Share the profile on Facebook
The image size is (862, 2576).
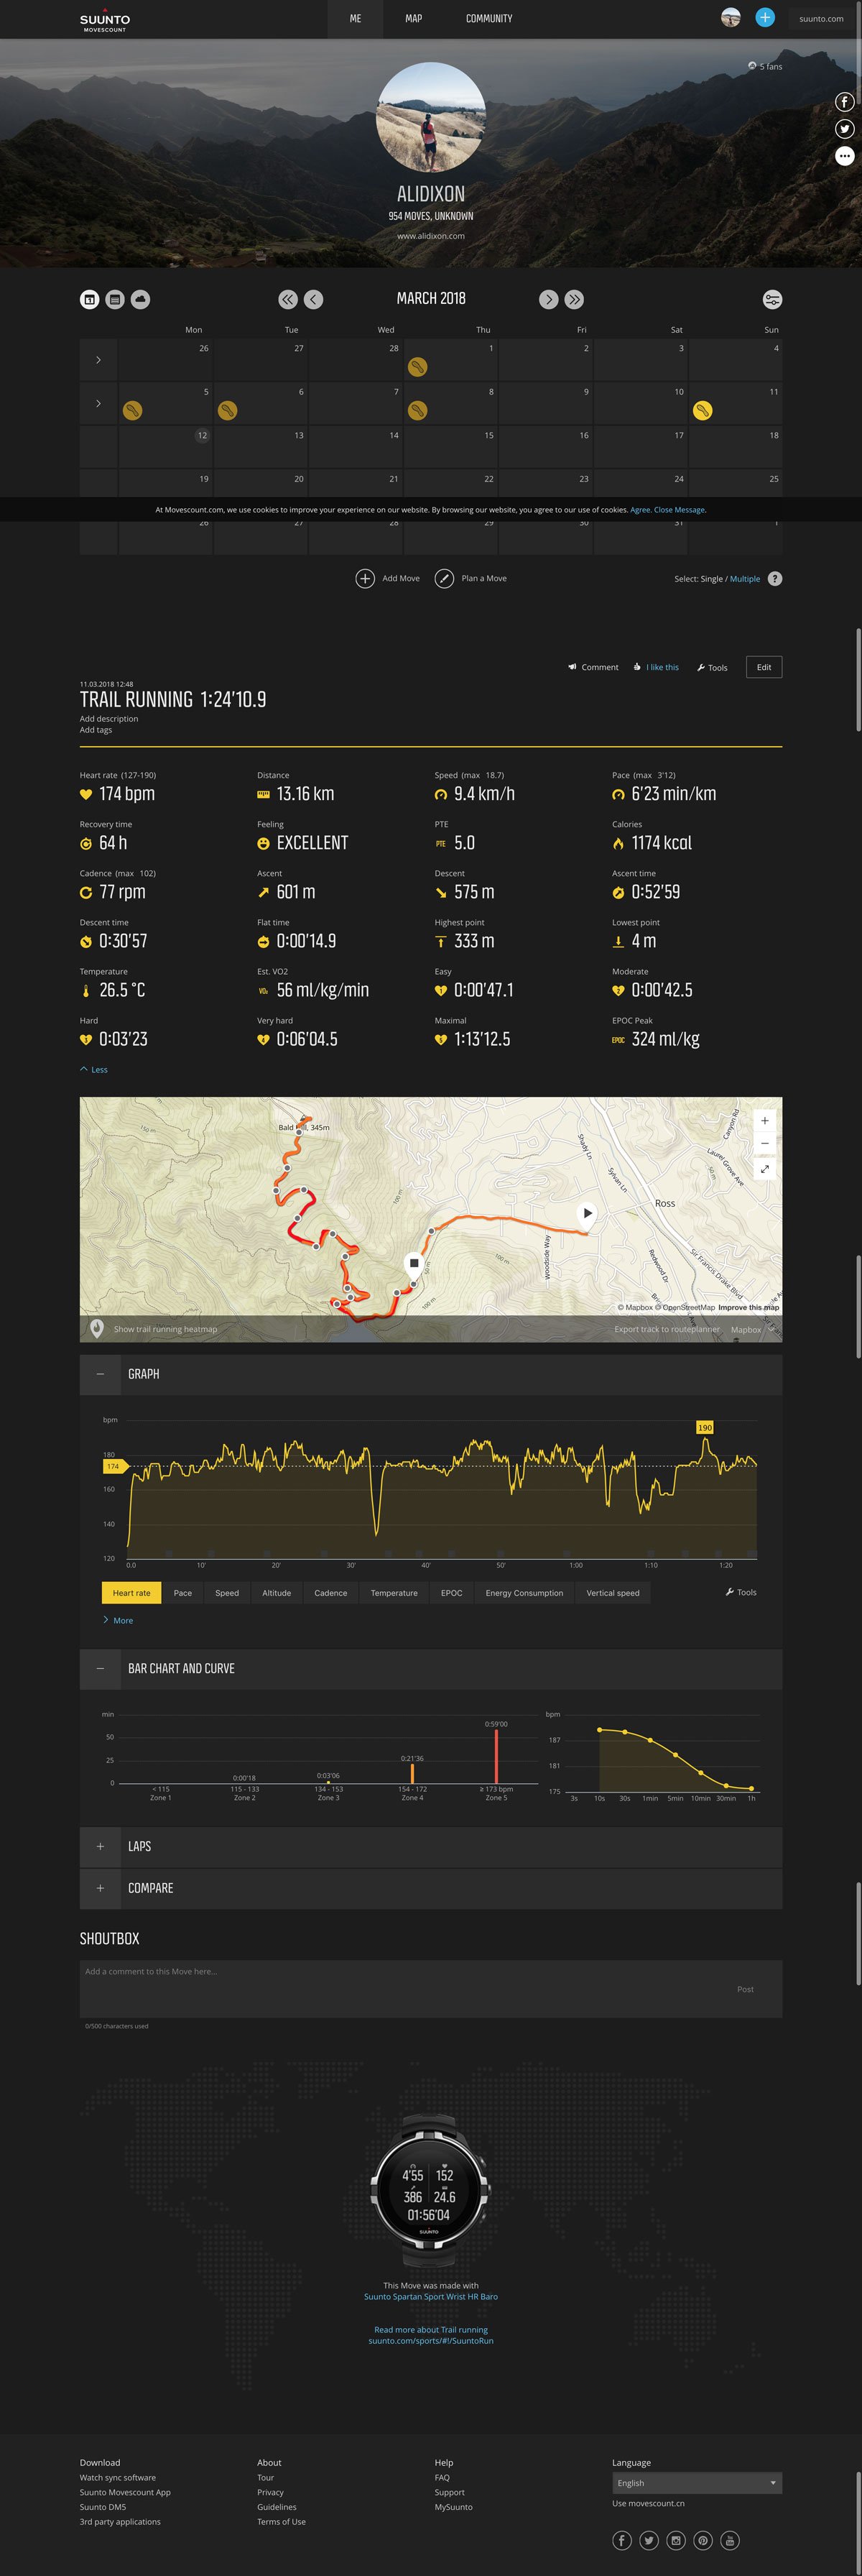pyautogui.click(x=845, y=102)
